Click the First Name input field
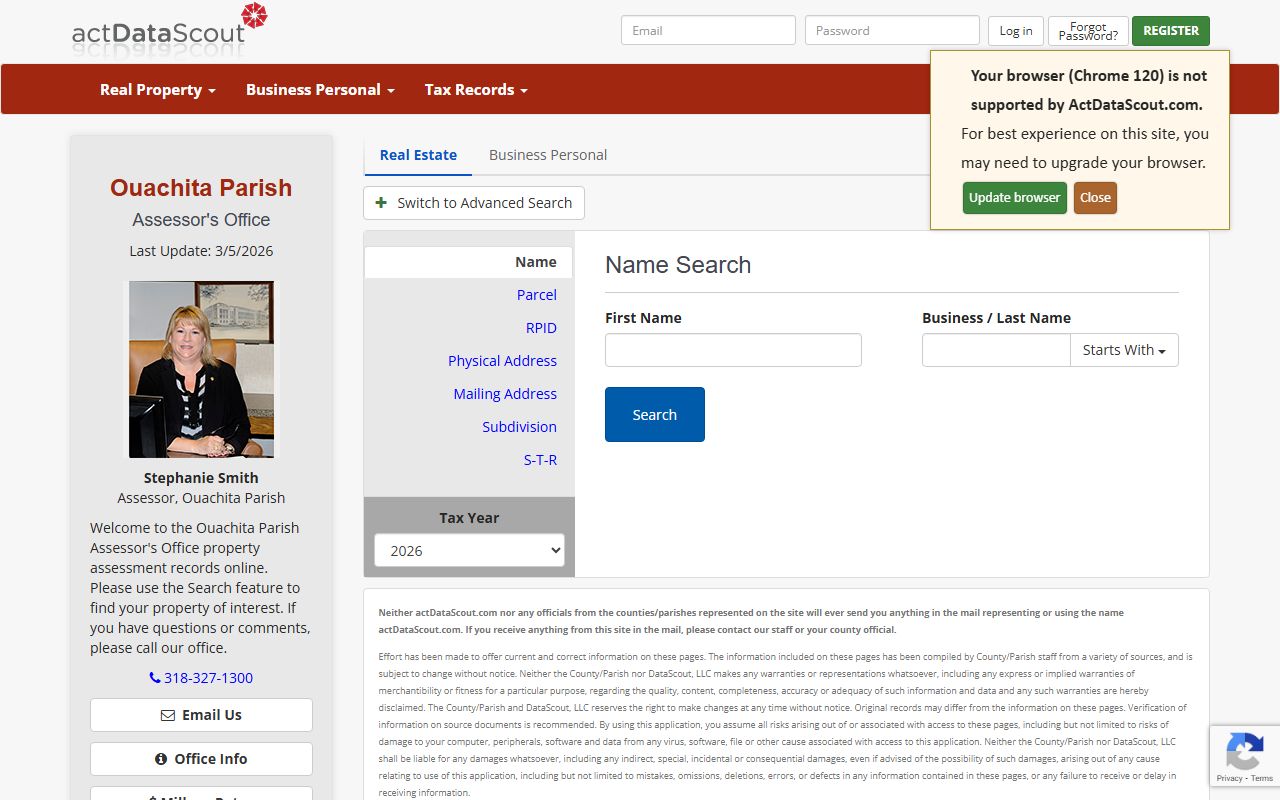Viewport: 1280px width, 800px height. 733,350
